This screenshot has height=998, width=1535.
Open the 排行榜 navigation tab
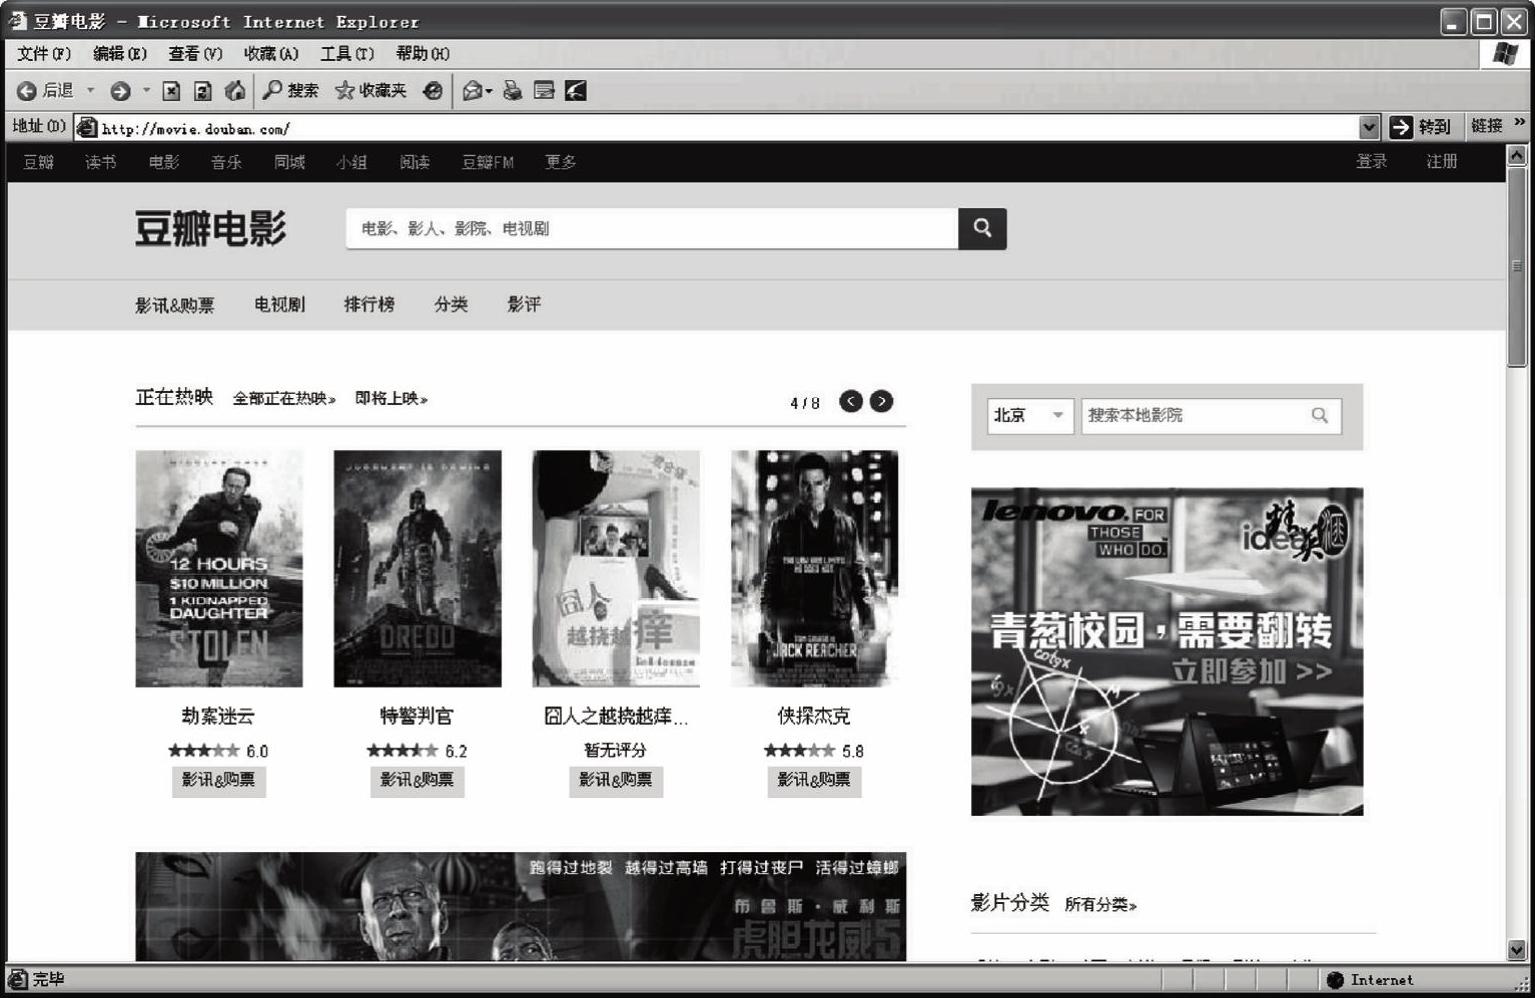click(369, 304)
